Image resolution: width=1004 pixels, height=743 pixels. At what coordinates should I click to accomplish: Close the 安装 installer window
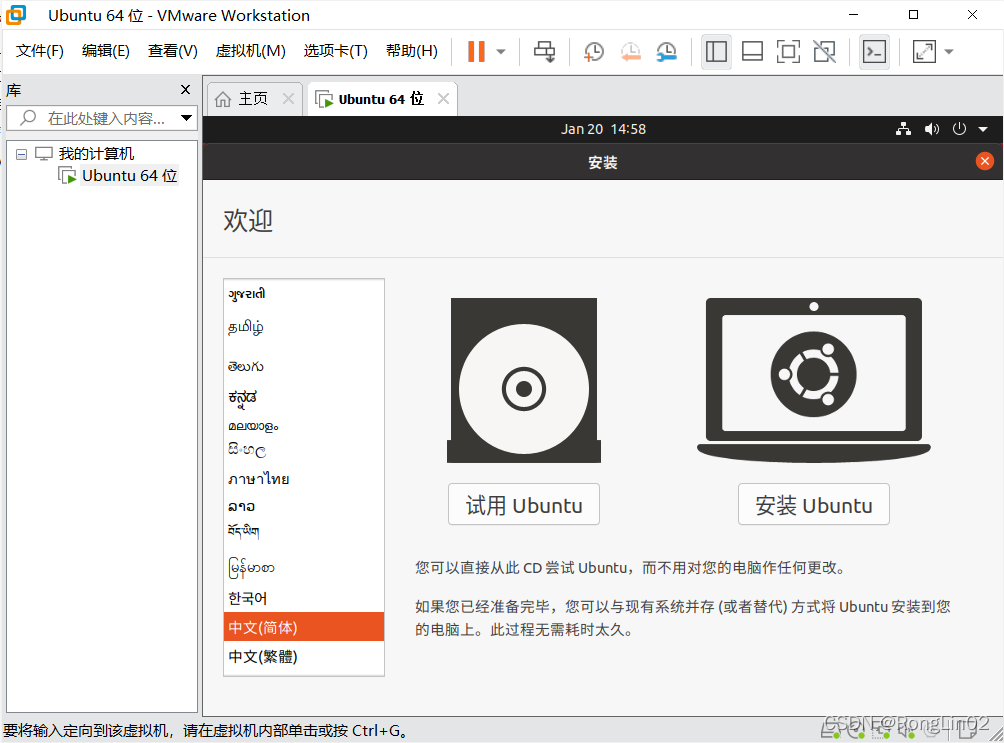coord(985,161)
